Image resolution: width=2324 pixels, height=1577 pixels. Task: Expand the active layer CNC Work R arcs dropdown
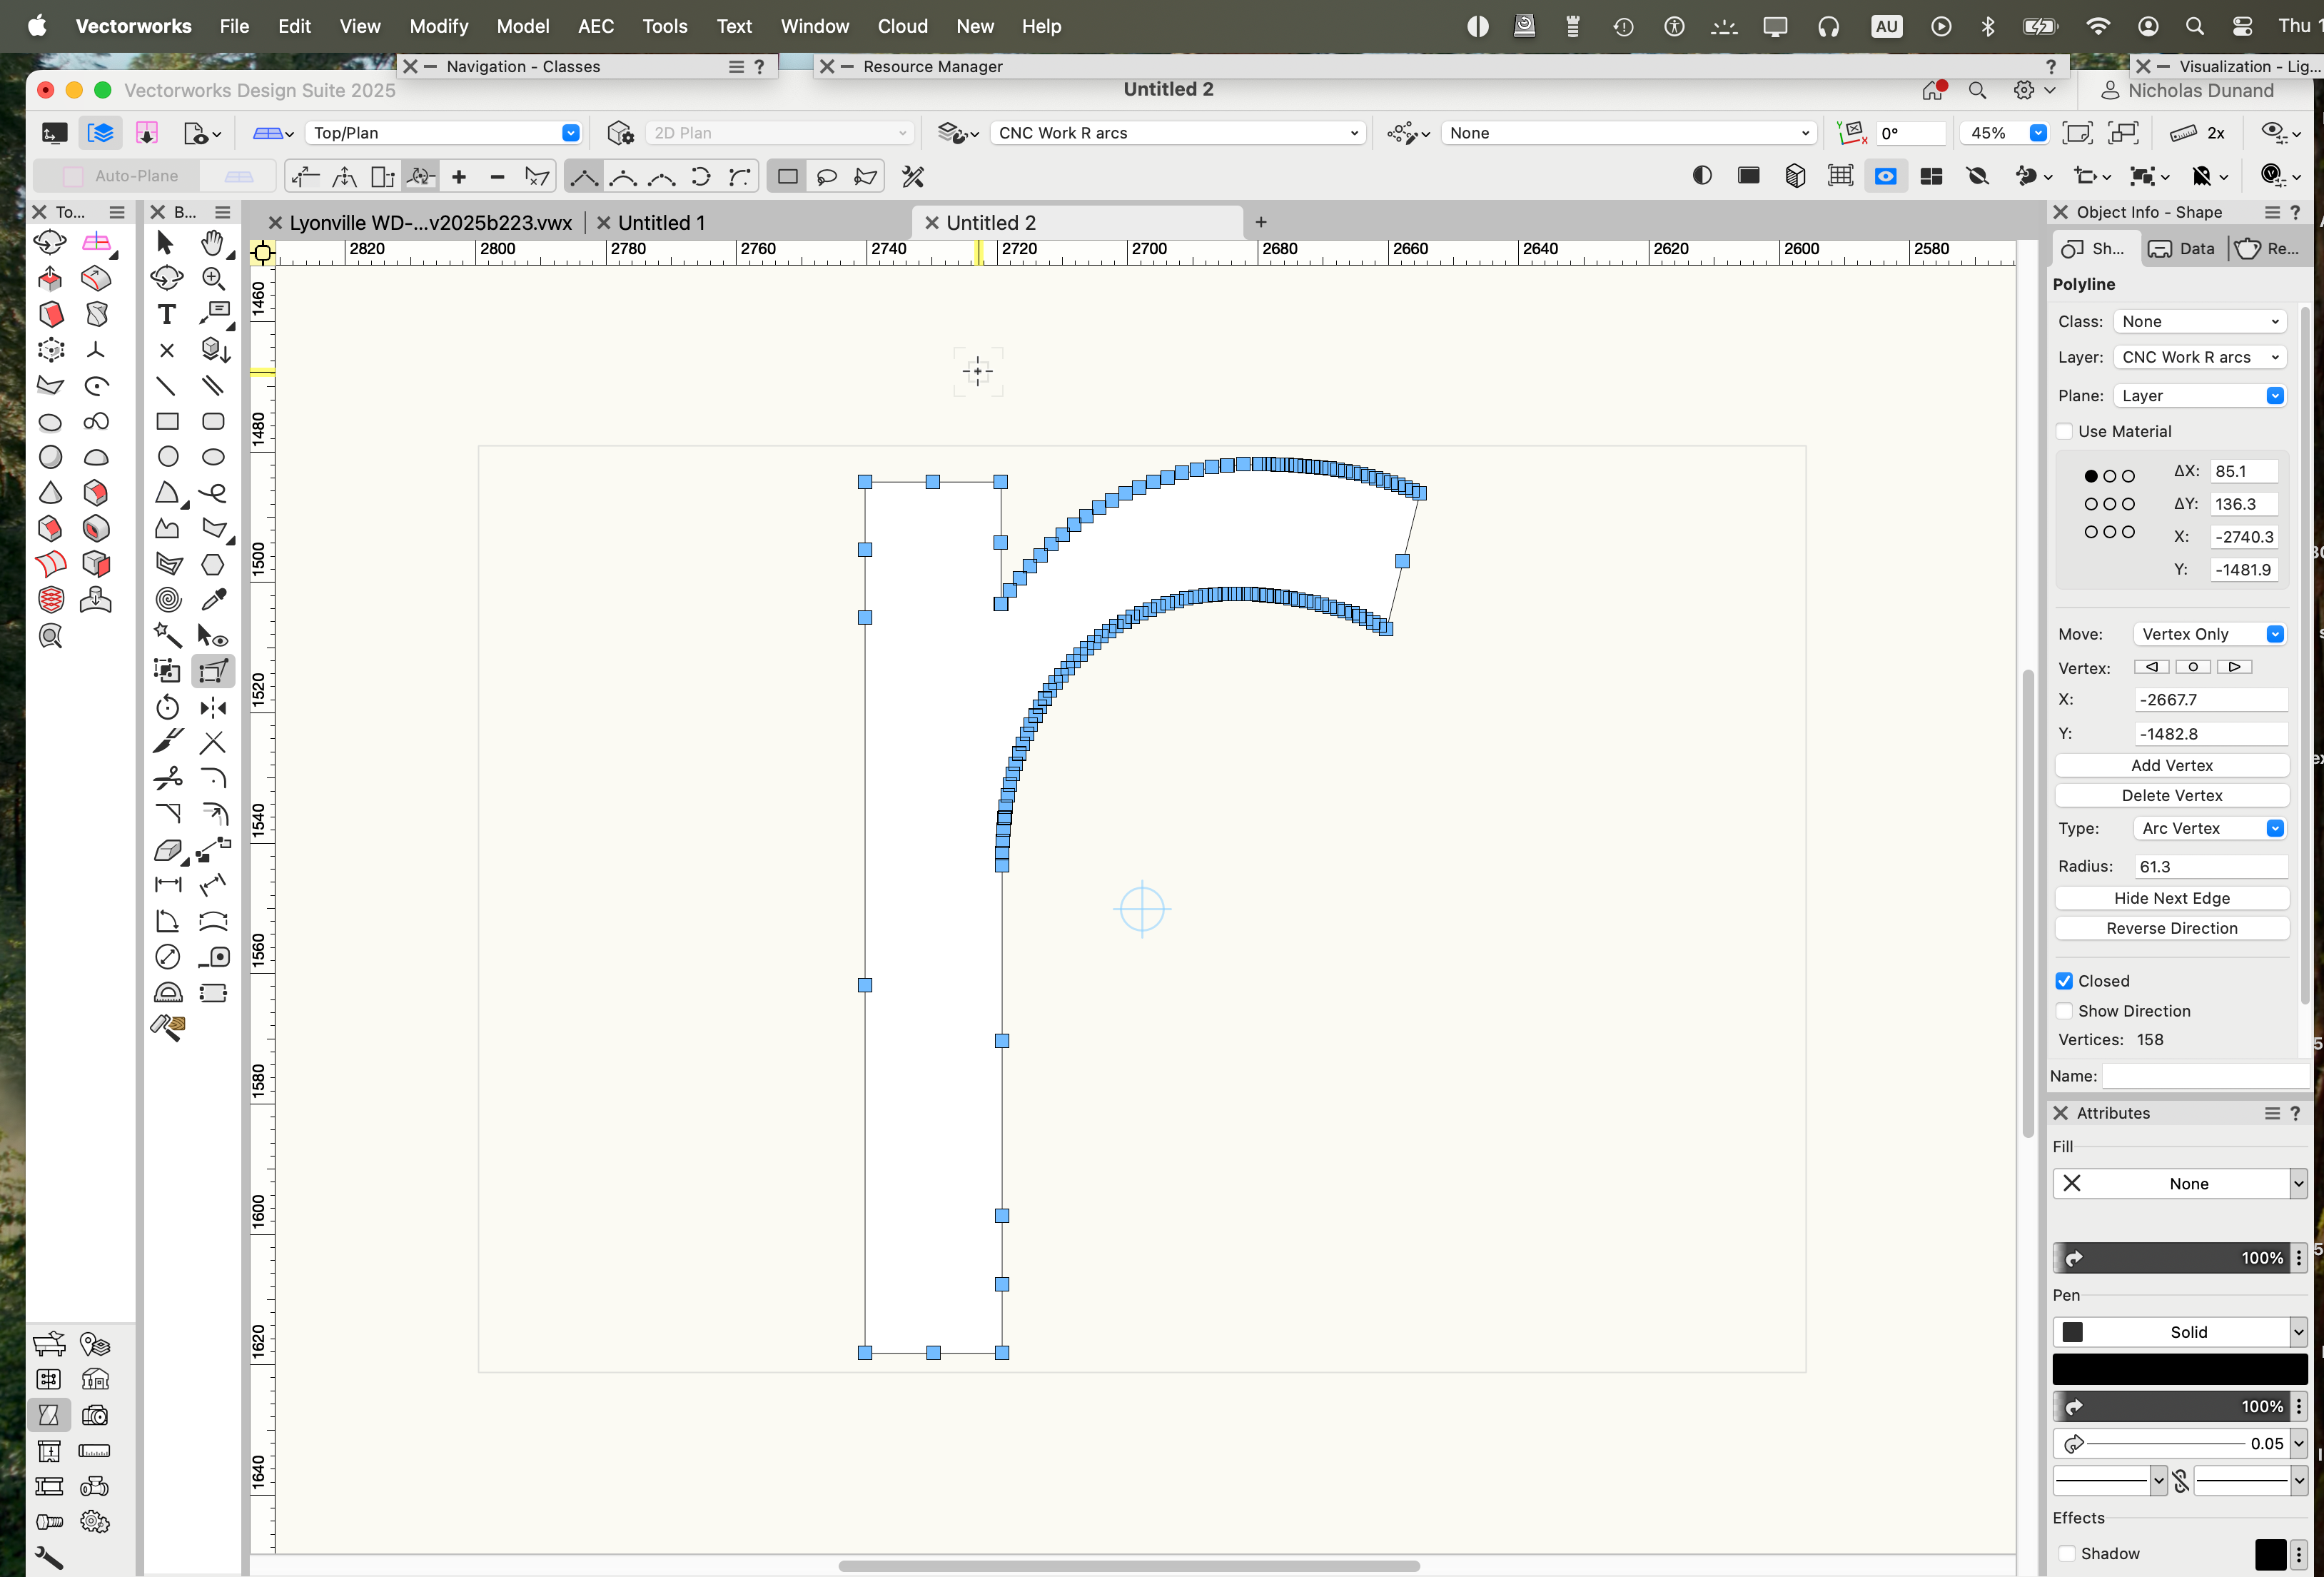click(x=1178, y=133)
